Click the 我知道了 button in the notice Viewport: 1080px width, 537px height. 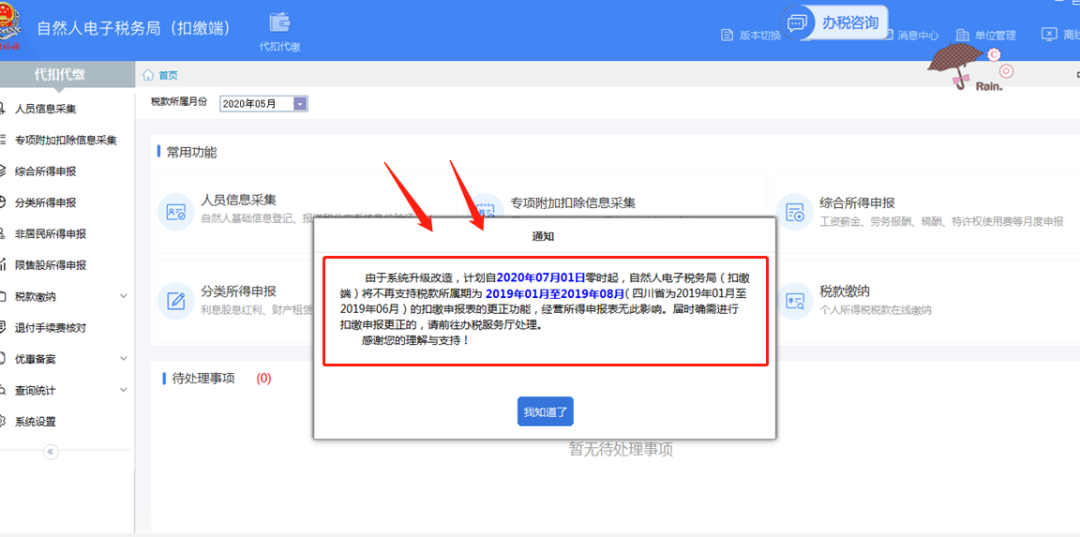(x=545, y=412)
